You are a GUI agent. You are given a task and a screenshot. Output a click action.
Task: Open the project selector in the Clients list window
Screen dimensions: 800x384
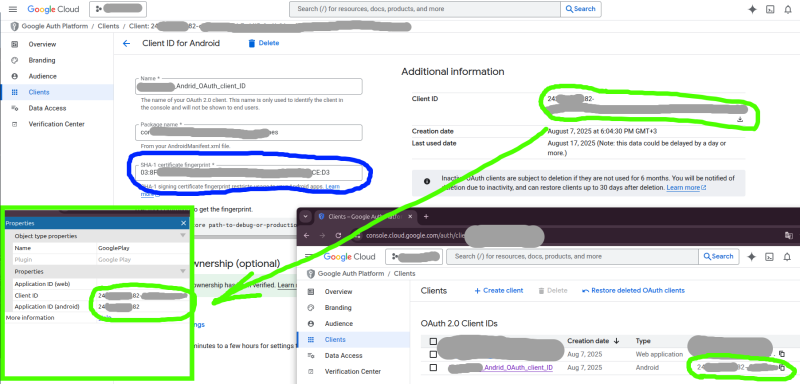pos(414,257)
